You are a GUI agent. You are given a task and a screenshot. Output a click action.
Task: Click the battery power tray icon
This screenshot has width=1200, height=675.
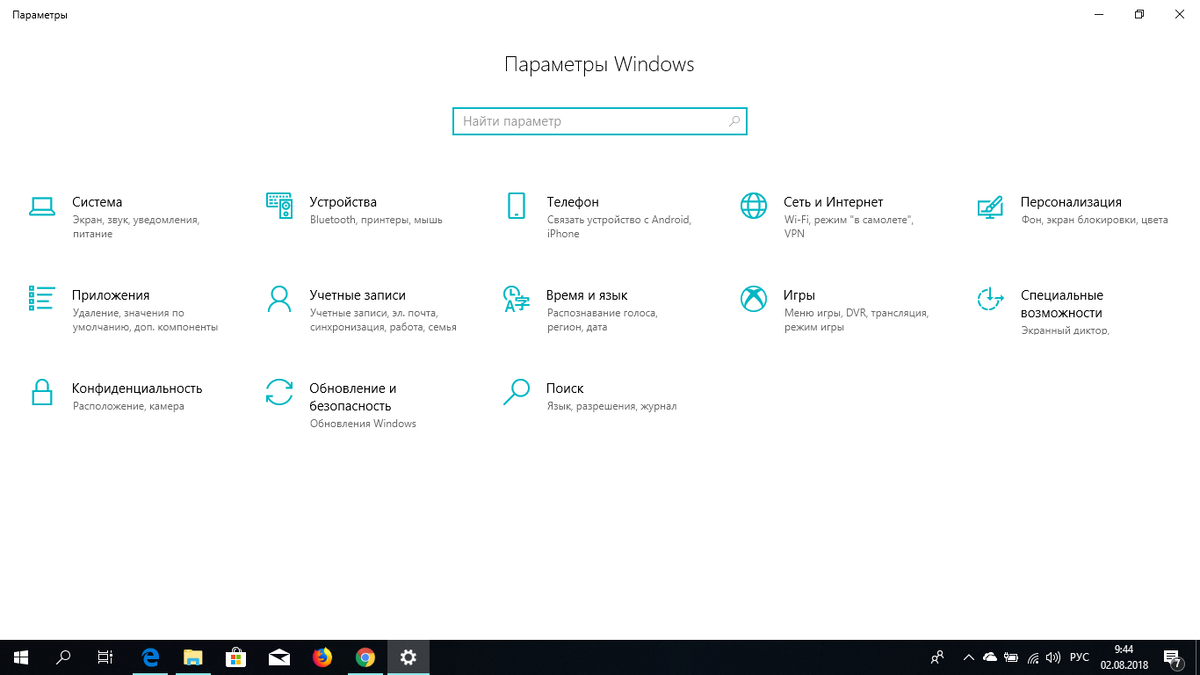[x=1012, y=657]
